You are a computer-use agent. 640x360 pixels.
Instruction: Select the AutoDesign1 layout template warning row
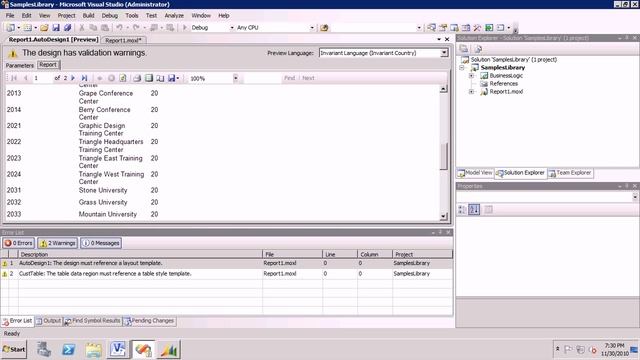(227, 263)
